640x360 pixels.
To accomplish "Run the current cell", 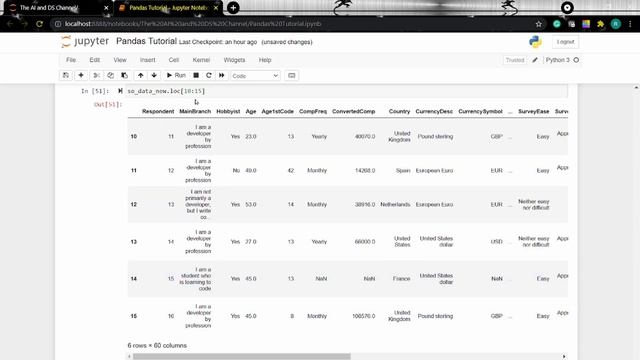I will coord(176,76).
